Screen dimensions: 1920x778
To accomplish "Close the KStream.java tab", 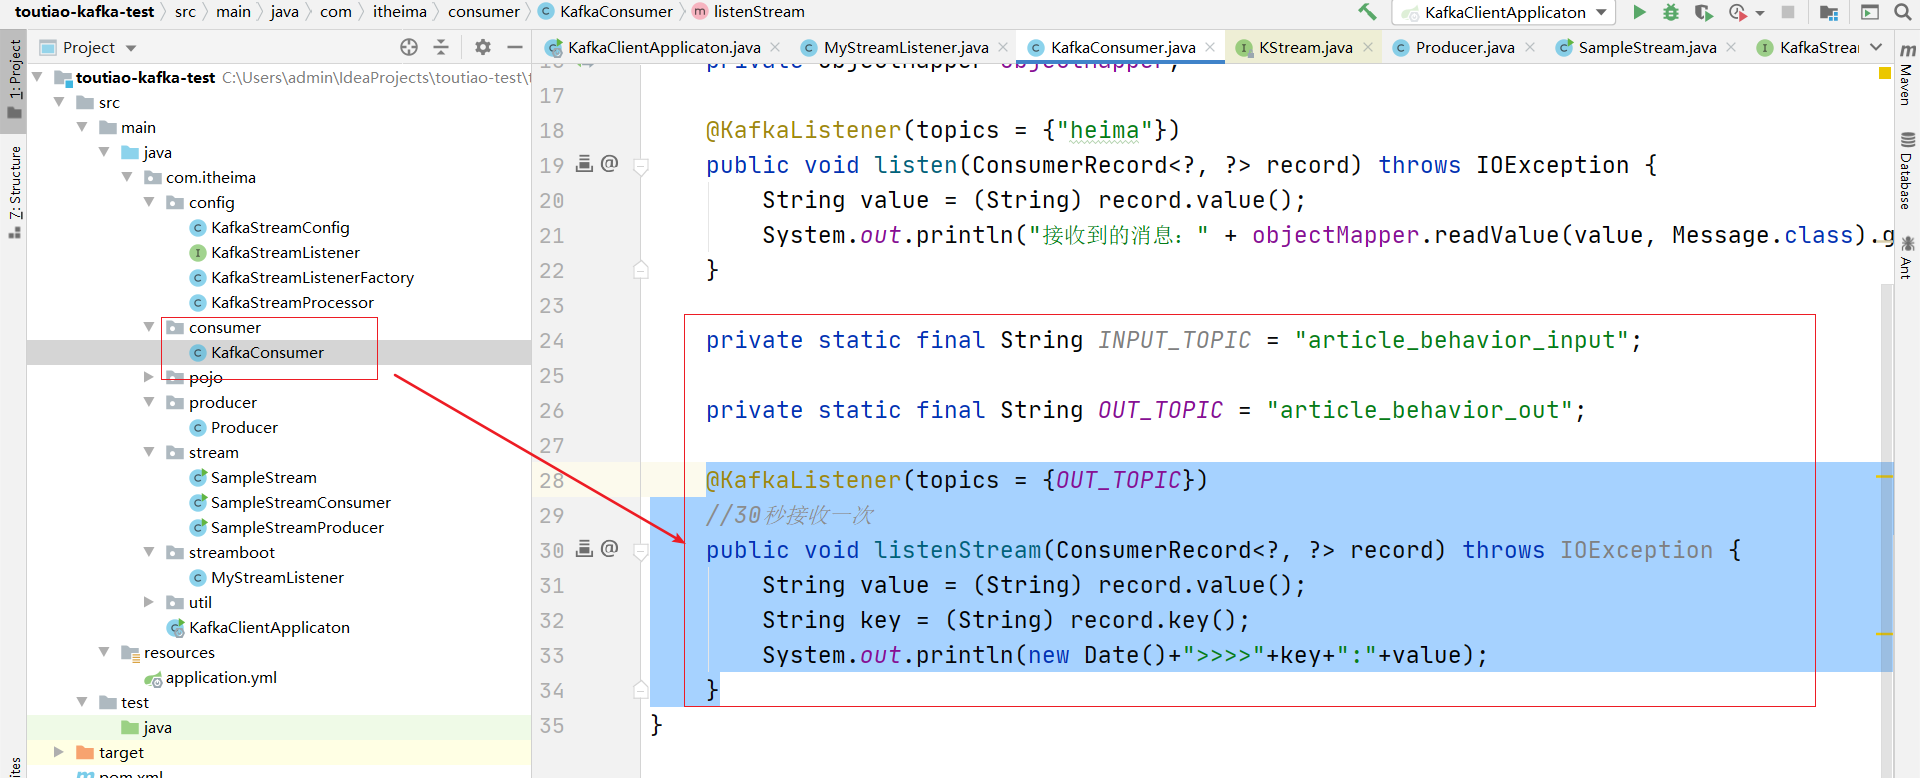I will tap(1368, 47).
